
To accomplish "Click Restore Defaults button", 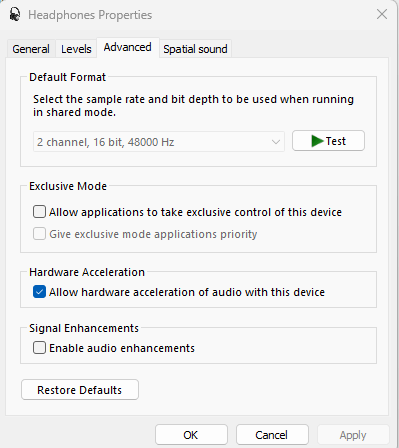I will tap(80, 390).
